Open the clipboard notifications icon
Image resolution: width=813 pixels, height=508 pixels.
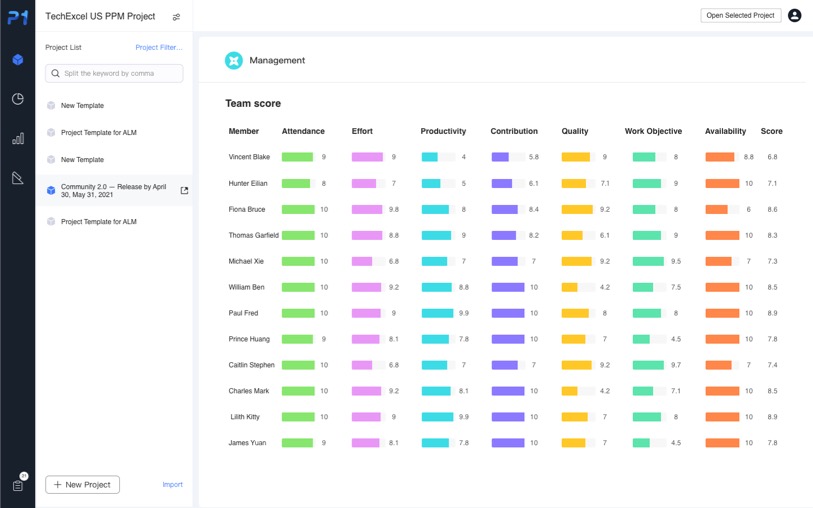(x=18, y=485)
